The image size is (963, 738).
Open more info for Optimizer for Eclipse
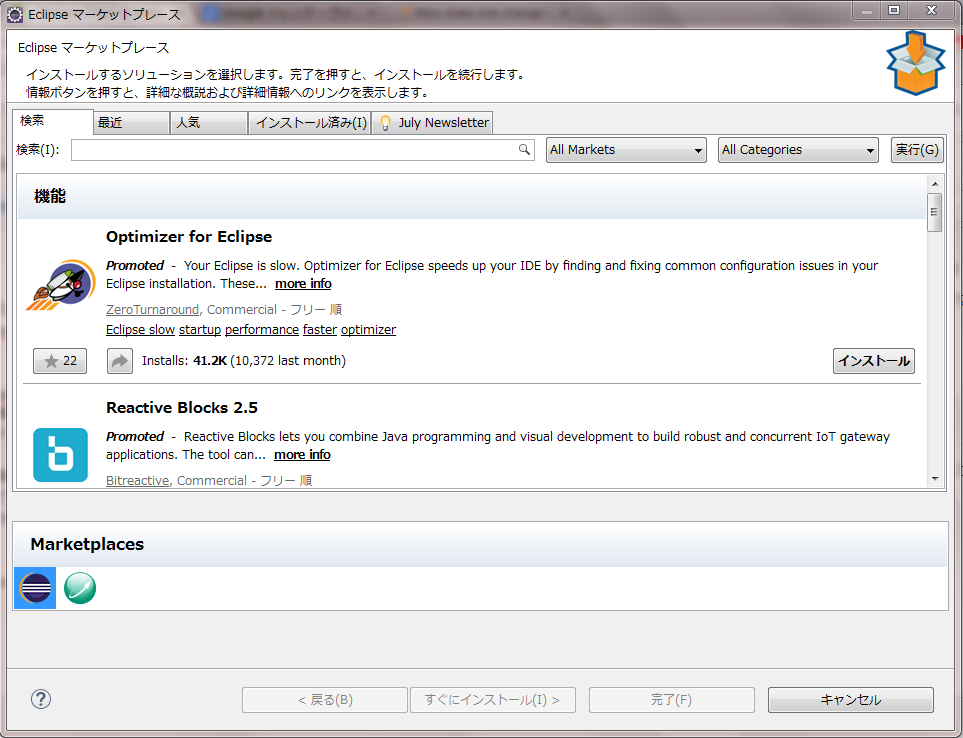[x=303, y=284]
